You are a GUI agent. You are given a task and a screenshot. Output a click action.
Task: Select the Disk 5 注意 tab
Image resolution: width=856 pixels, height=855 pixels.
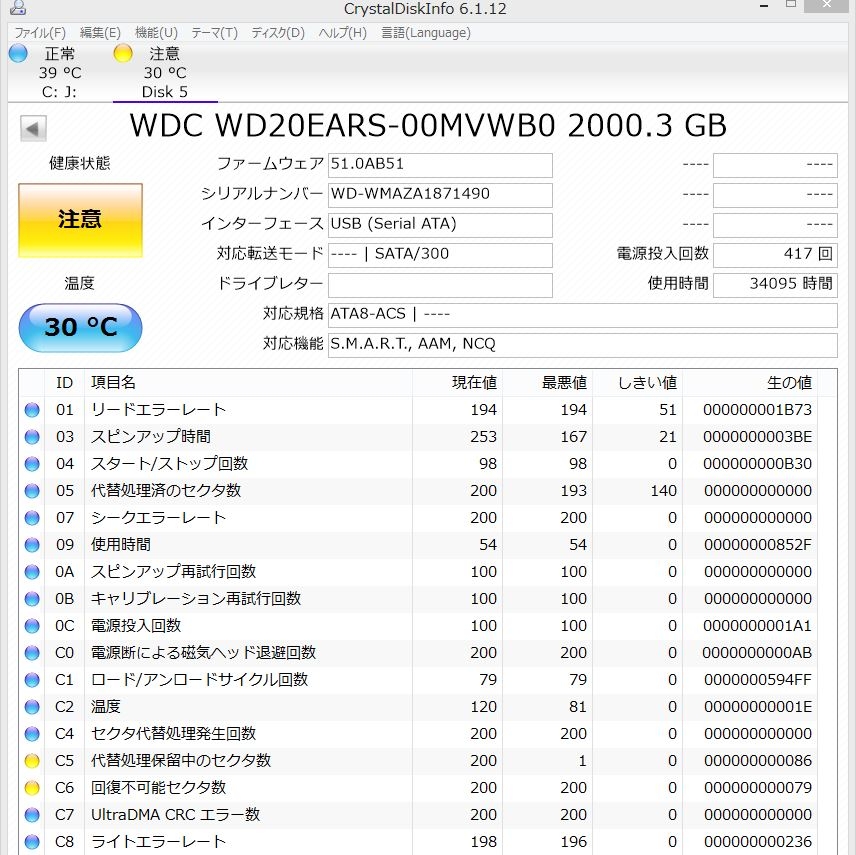(165, 72)
